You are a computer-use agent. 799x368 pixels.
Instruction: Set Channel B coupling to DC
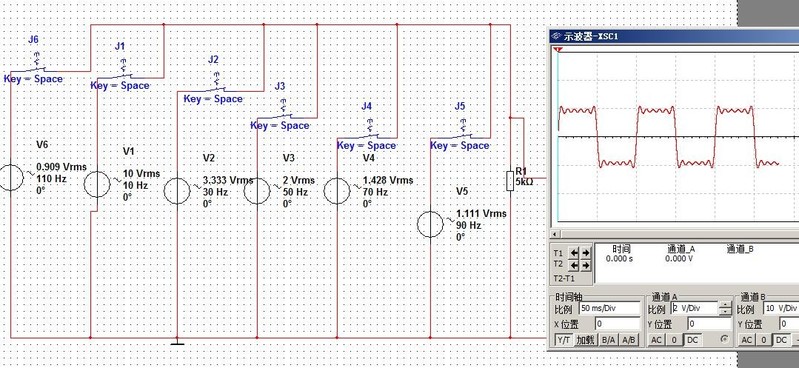coord(781,340)
